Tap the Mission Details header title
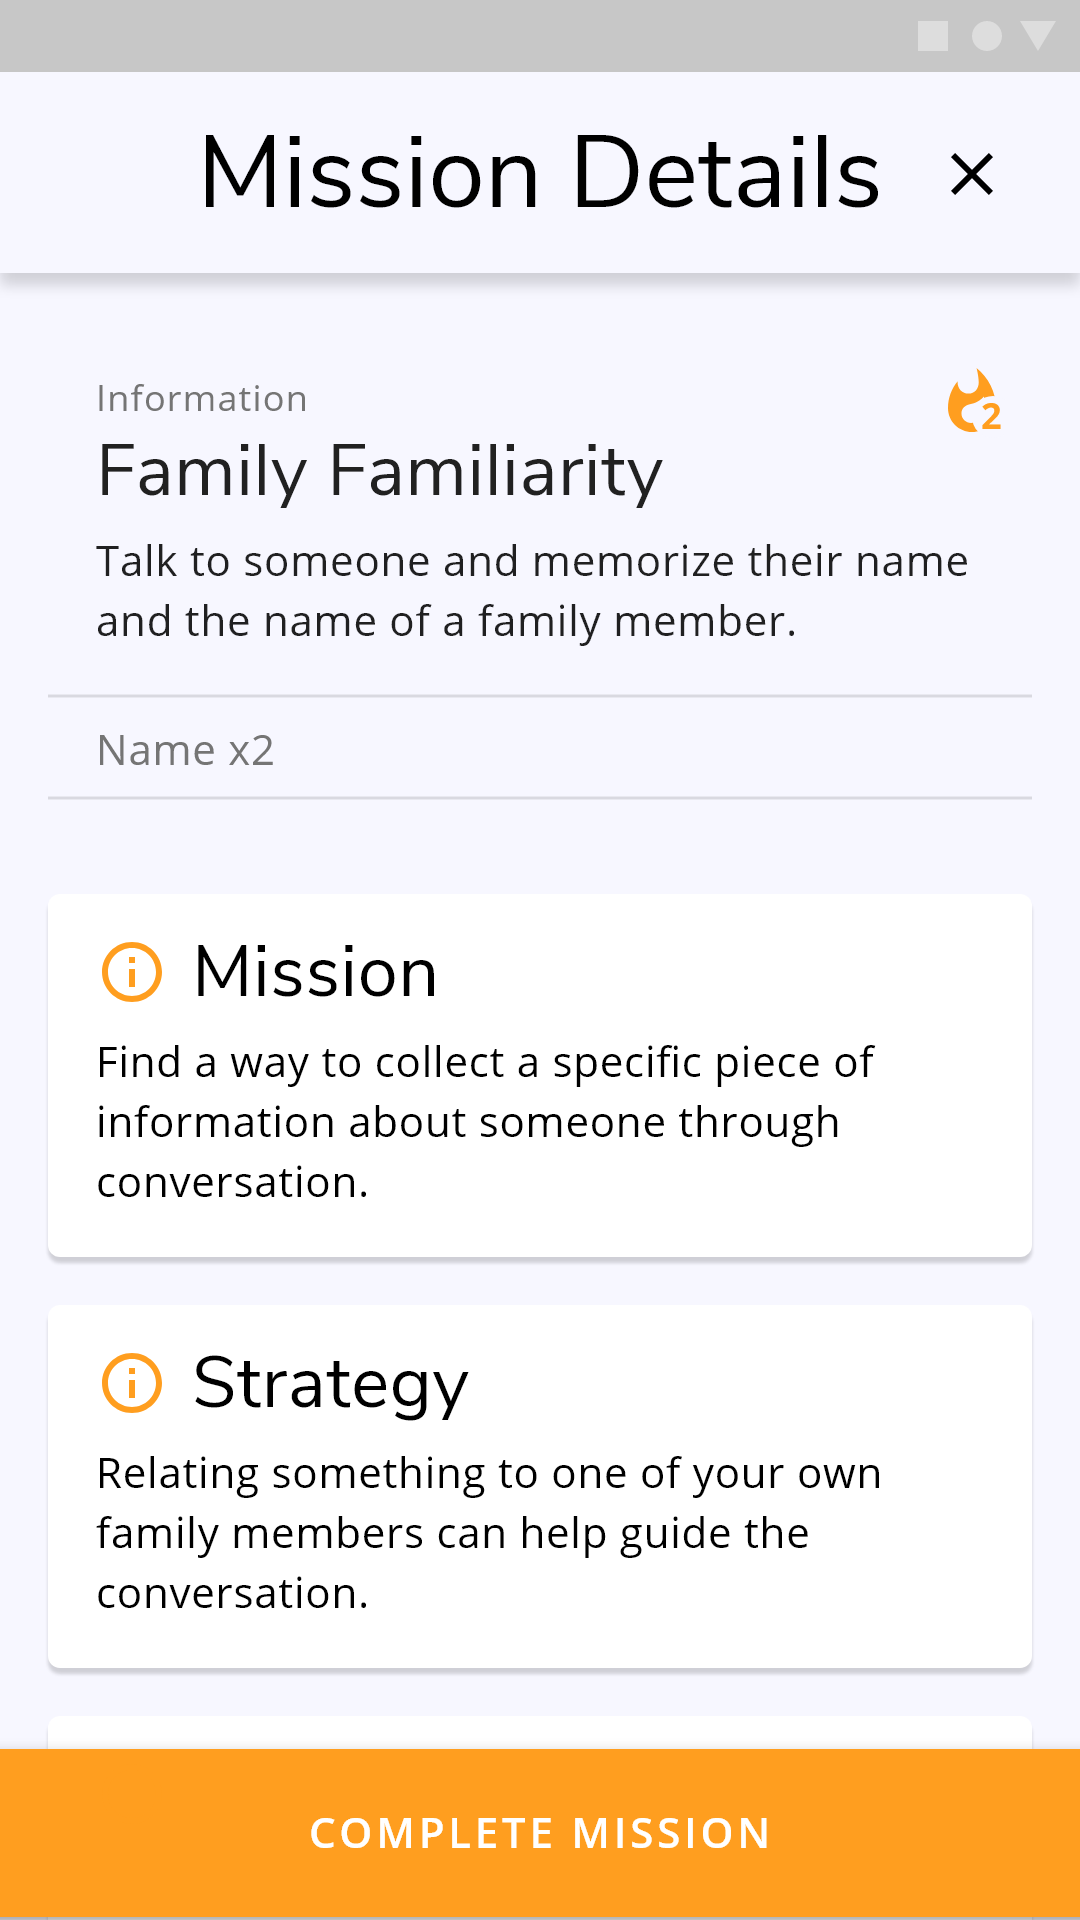This screenshot has width=1080, height=1920. tap(540, 174)
